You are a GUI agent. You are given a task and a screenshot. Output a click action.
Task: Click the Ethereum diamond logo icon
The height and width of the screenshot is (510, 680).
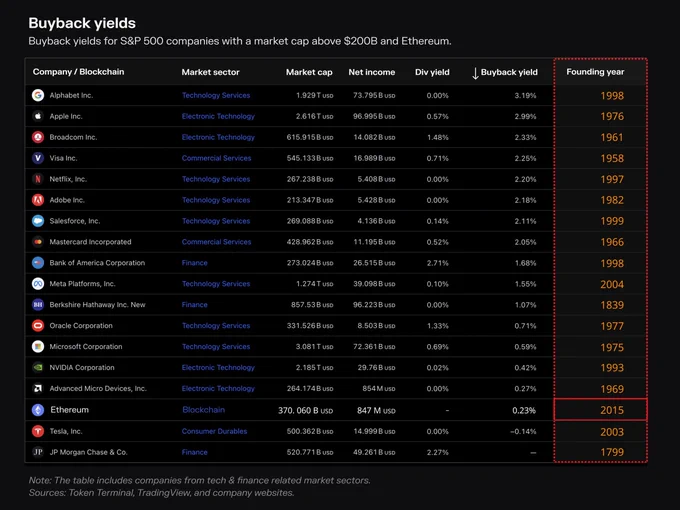[x=38, y=410]
